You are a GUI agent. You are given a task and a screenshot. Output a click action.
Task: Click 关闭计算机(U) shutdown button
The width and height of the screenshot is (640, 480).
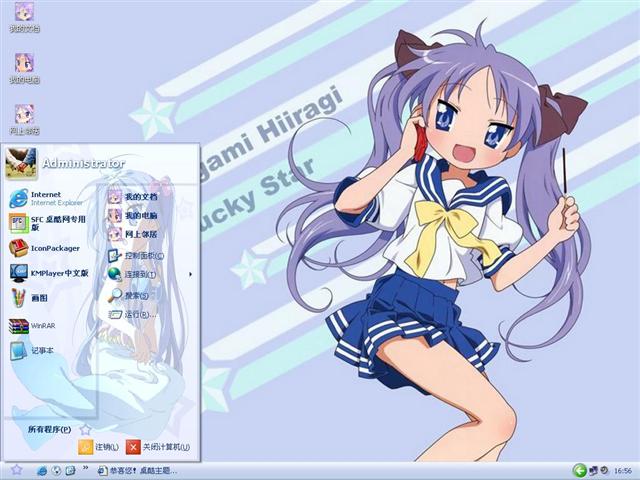click(x=158, y=447)
